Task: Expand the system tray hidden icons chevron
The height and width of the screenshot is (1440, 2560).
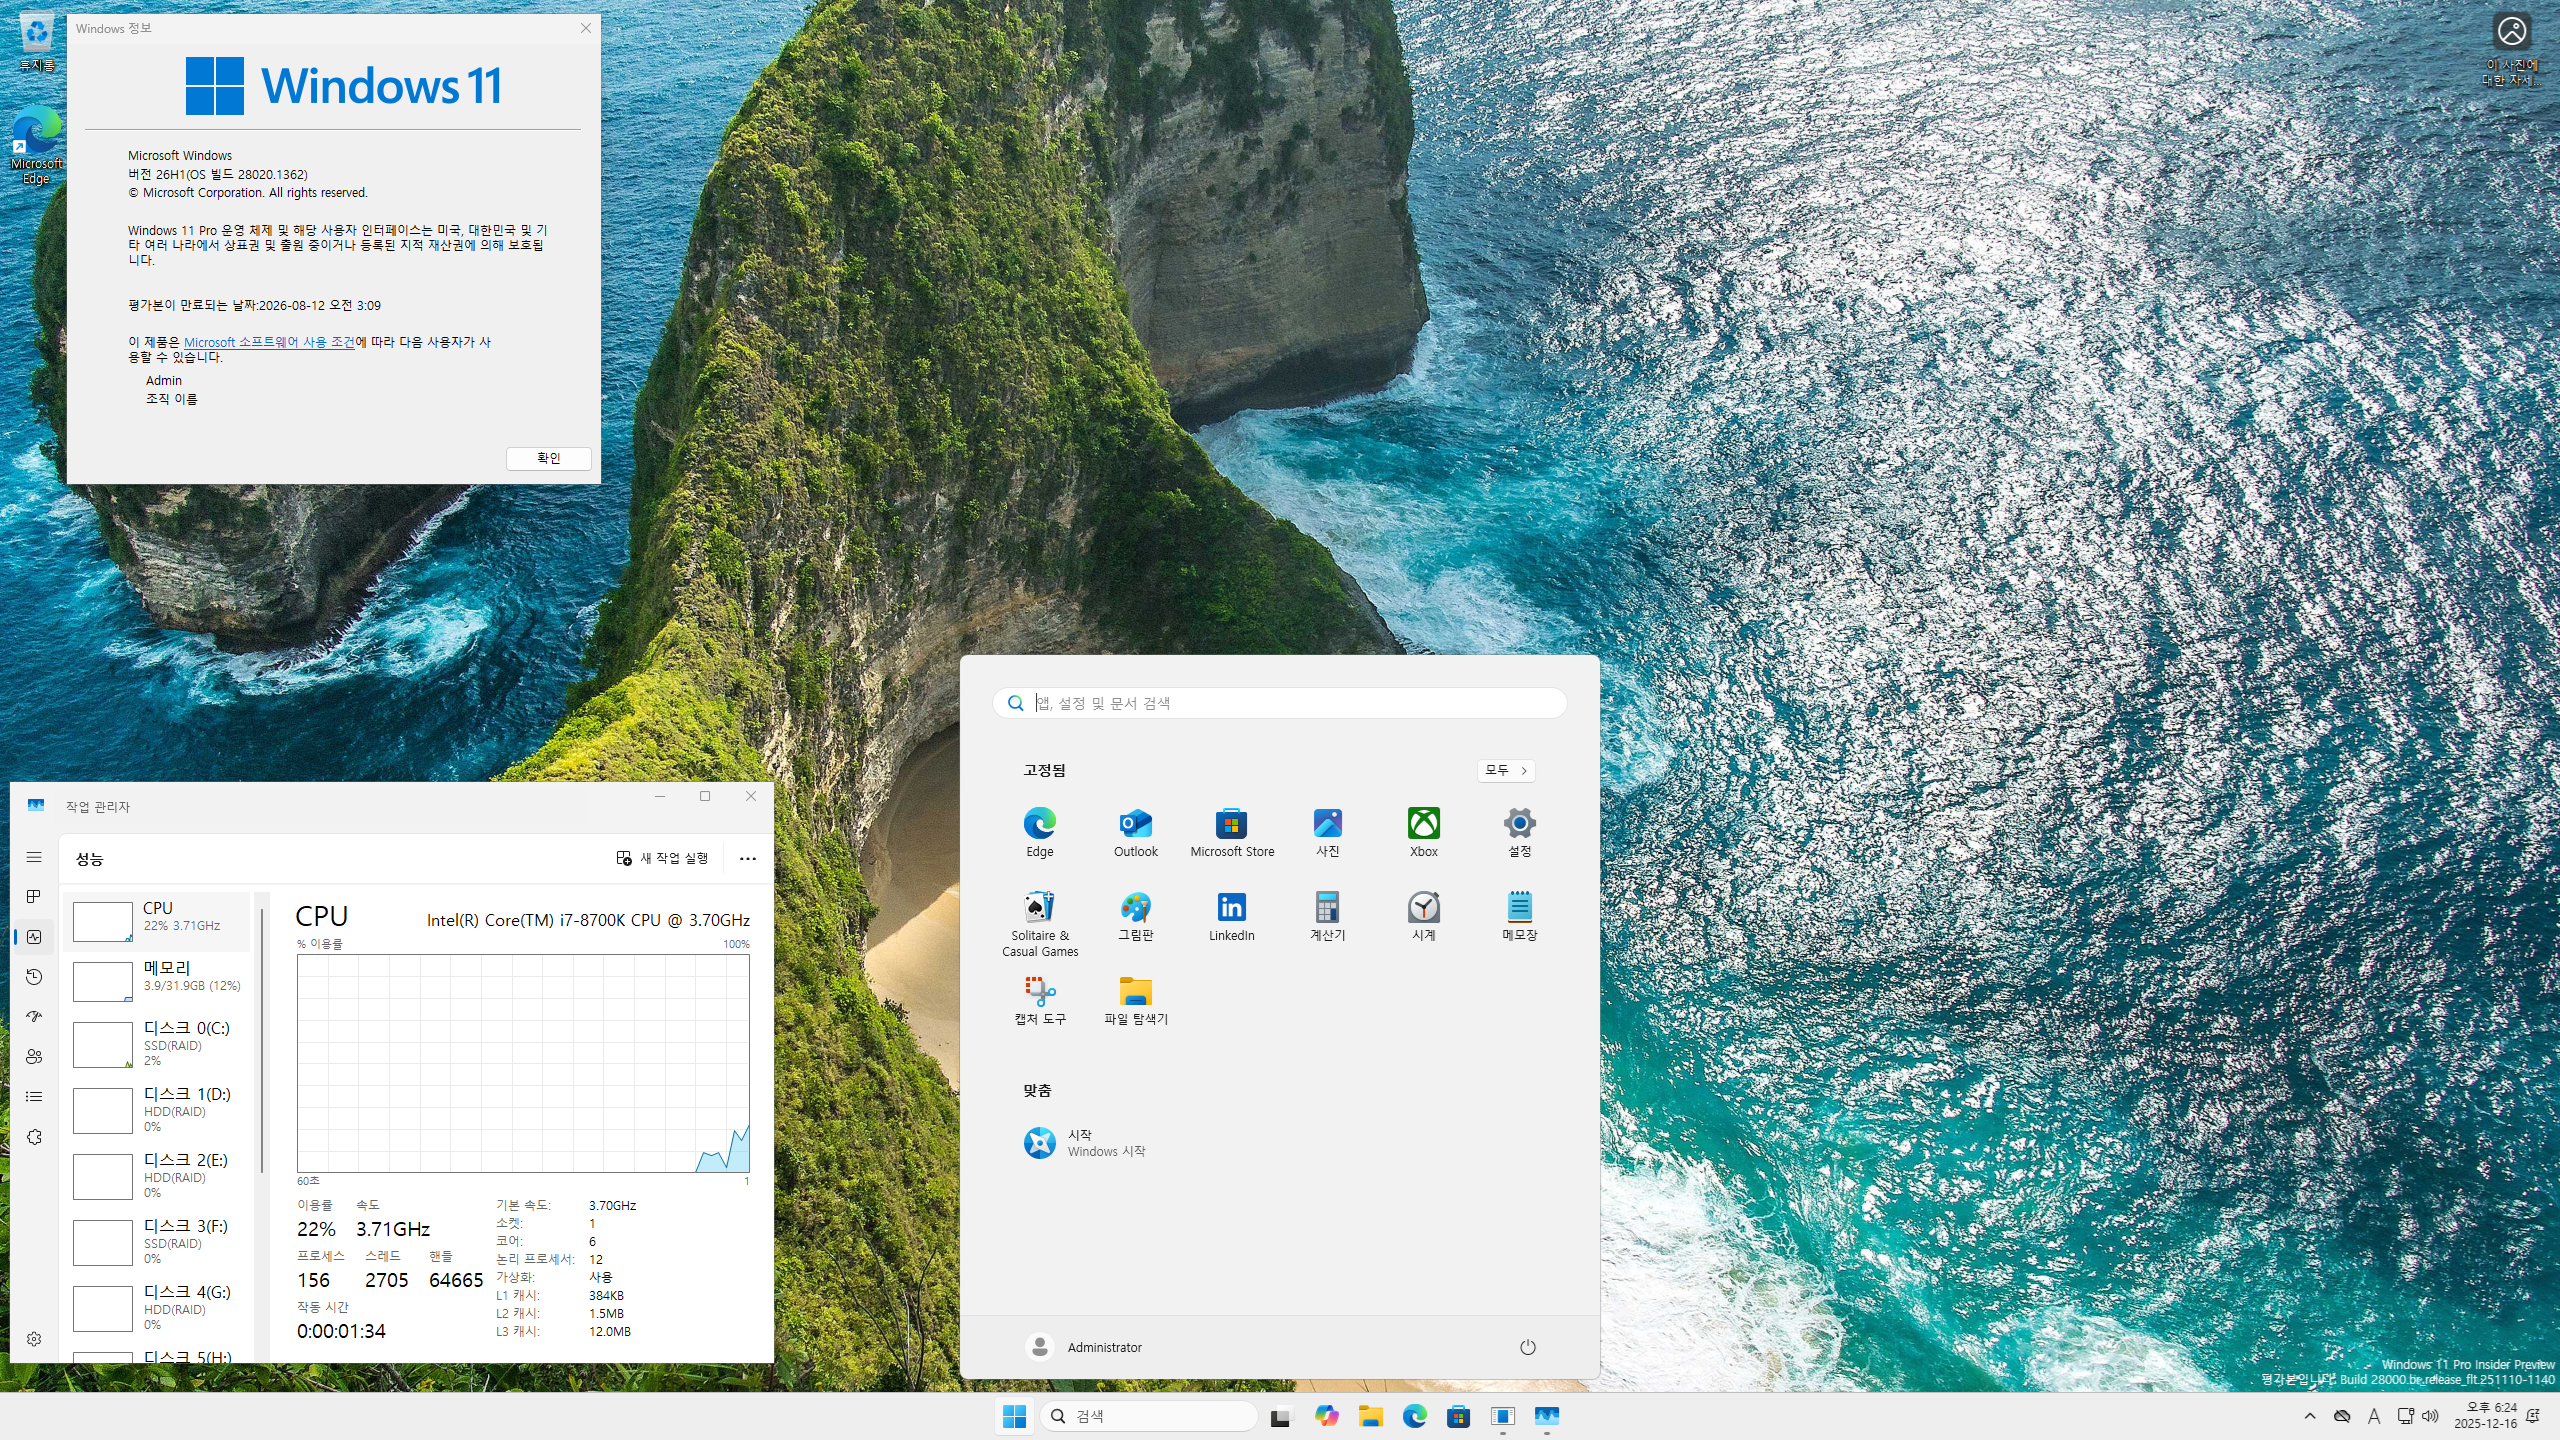Action: point(2309,1416)
